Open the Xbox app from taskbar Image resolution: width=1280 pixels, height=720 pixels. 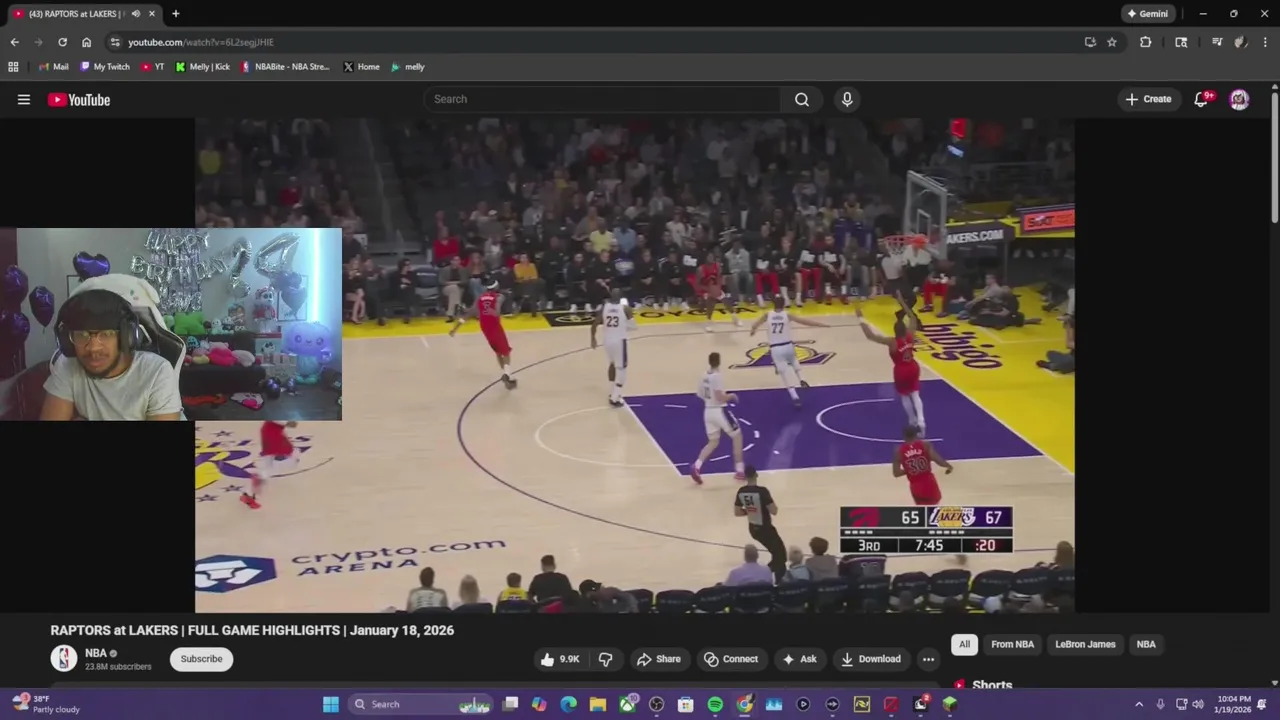[x=627, y=704]
